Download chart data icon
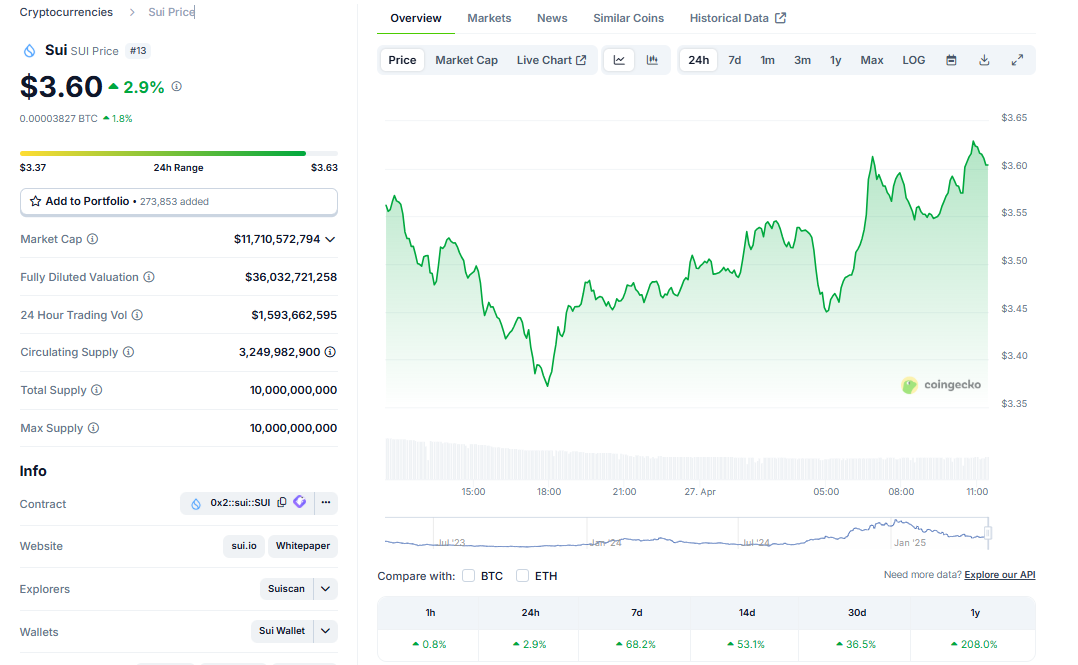1078x665 pixels. pyautogui.click(x=984, y=61)
